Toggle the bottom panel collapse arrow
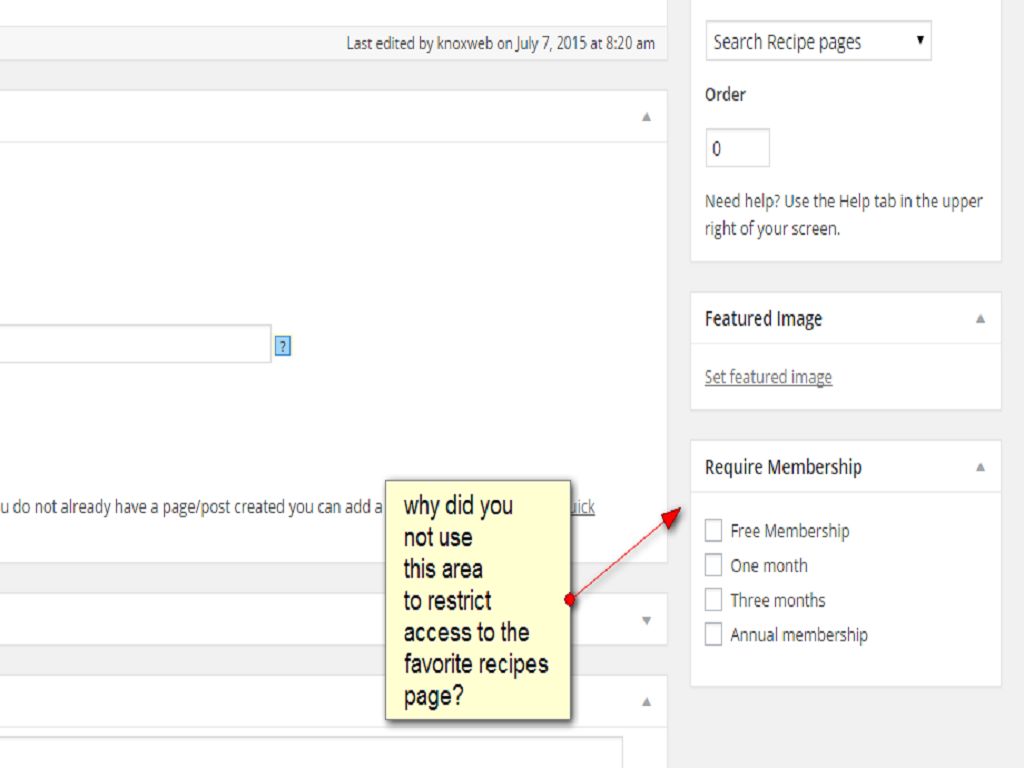The height and width of the screenshot is (768, 1024). click(x=646, y=701)
